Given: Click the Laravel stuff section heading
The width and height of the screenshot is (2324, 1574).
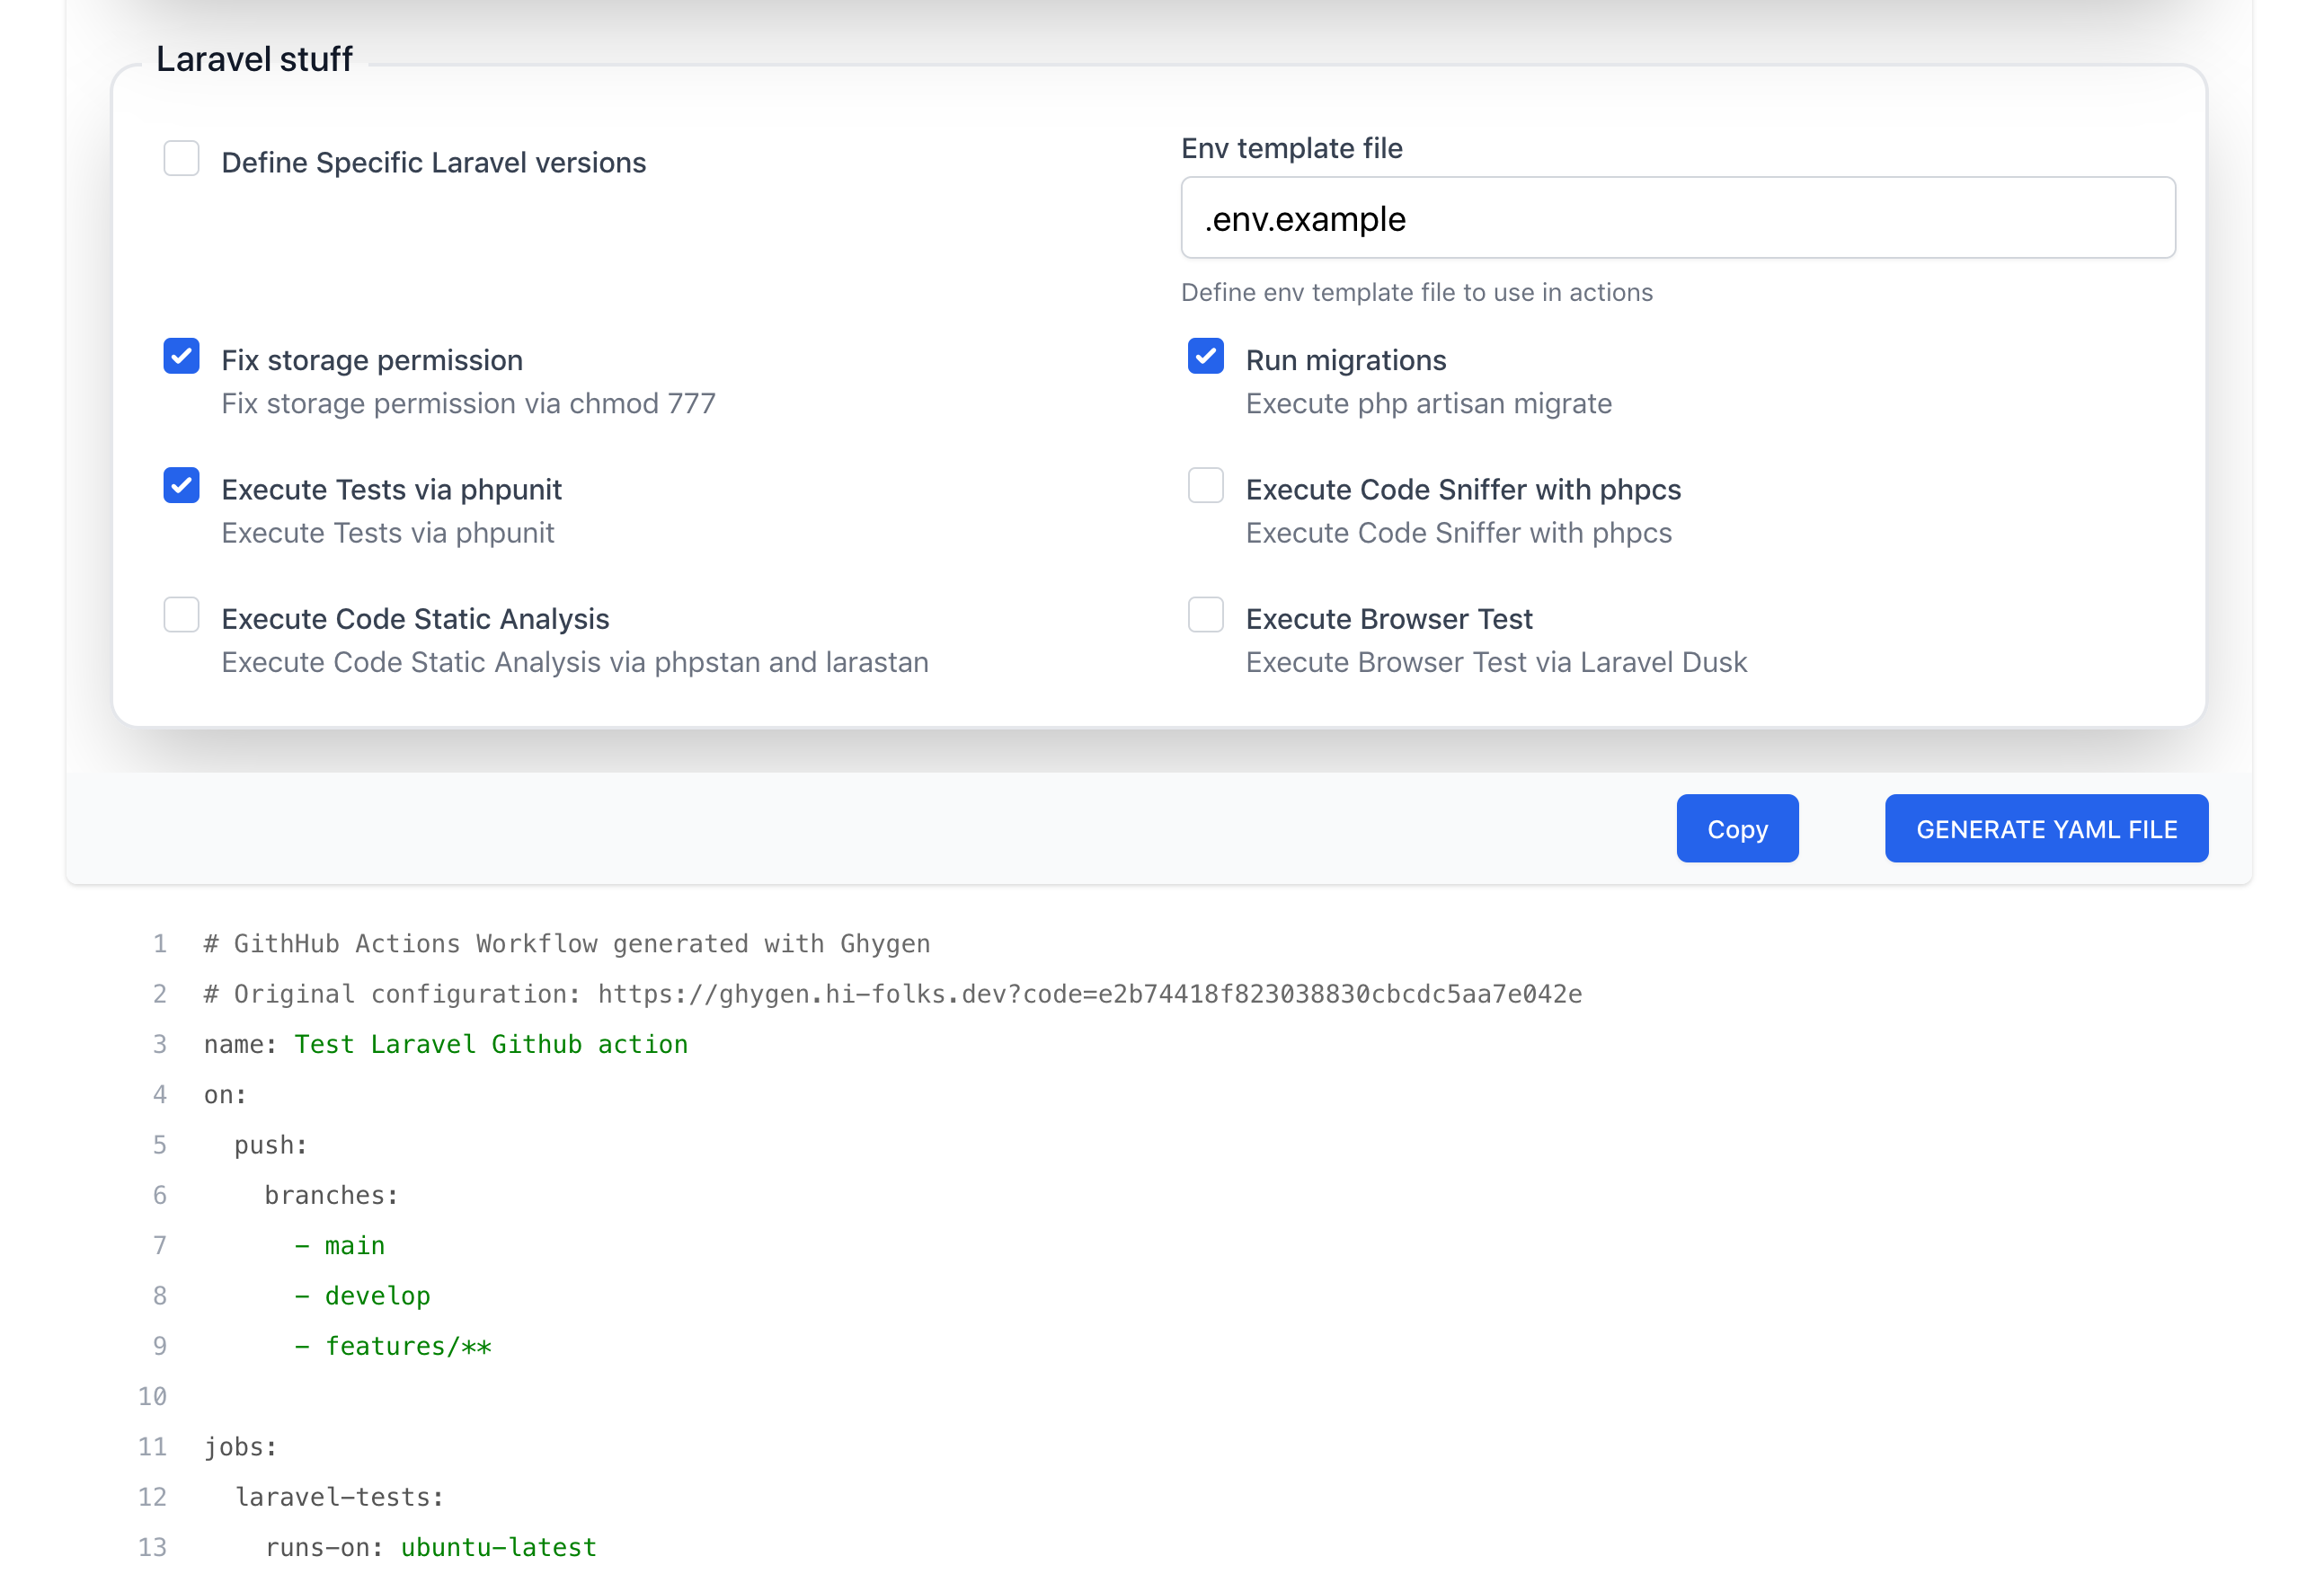Looking at the screenshot, I should (x=254, y=59).
